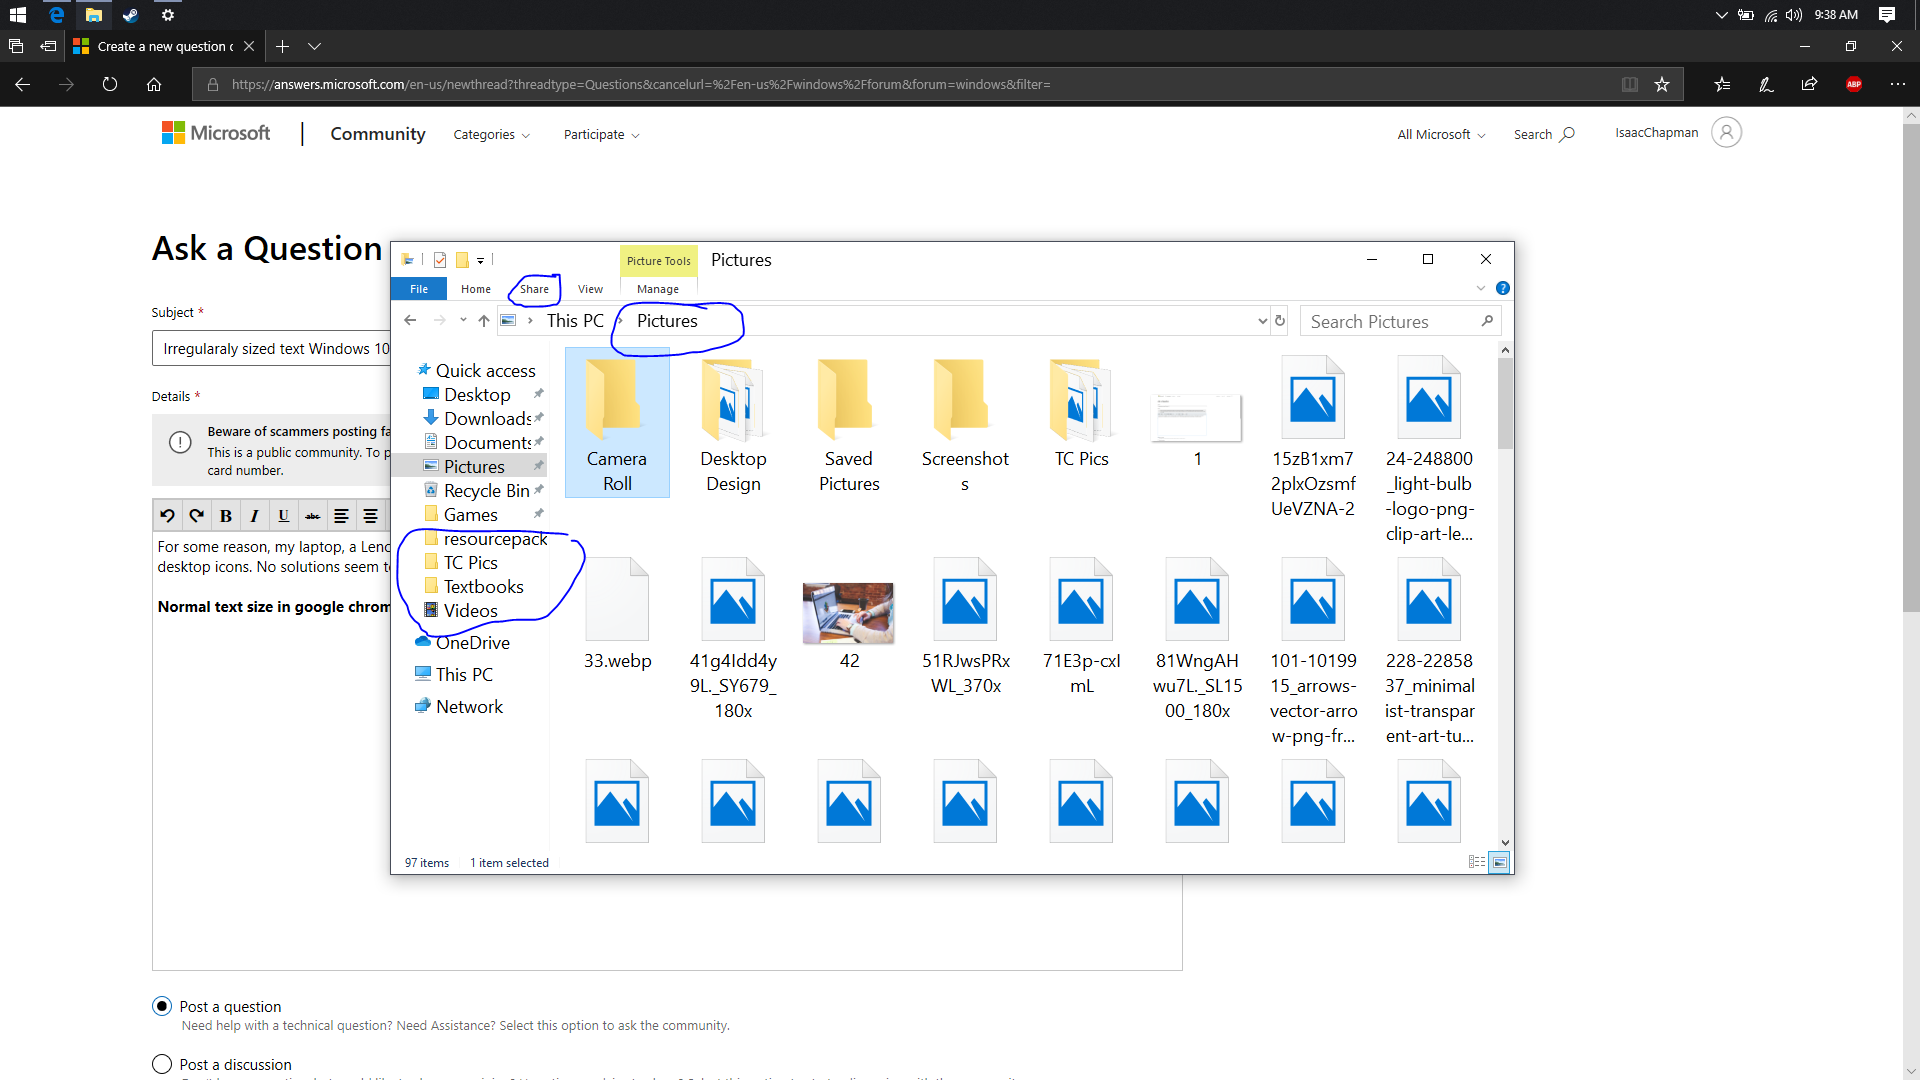This screenshot has width=1920, height=1080.
Task: Open the Manage ribbon tab
Action: point(658,289)
